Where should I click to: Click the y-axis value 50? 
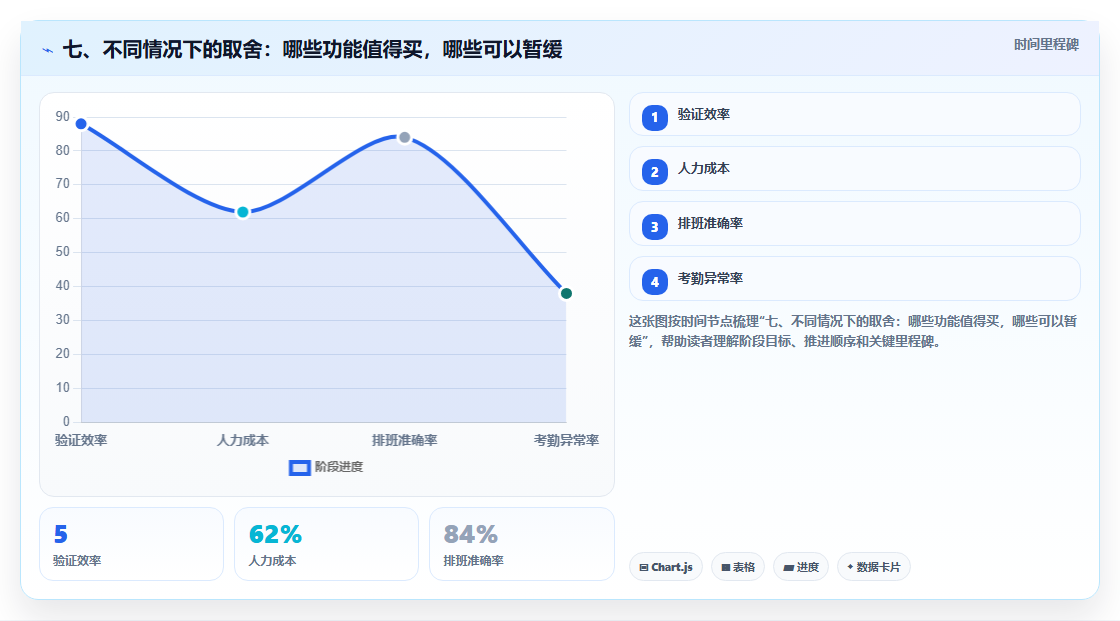63,252
